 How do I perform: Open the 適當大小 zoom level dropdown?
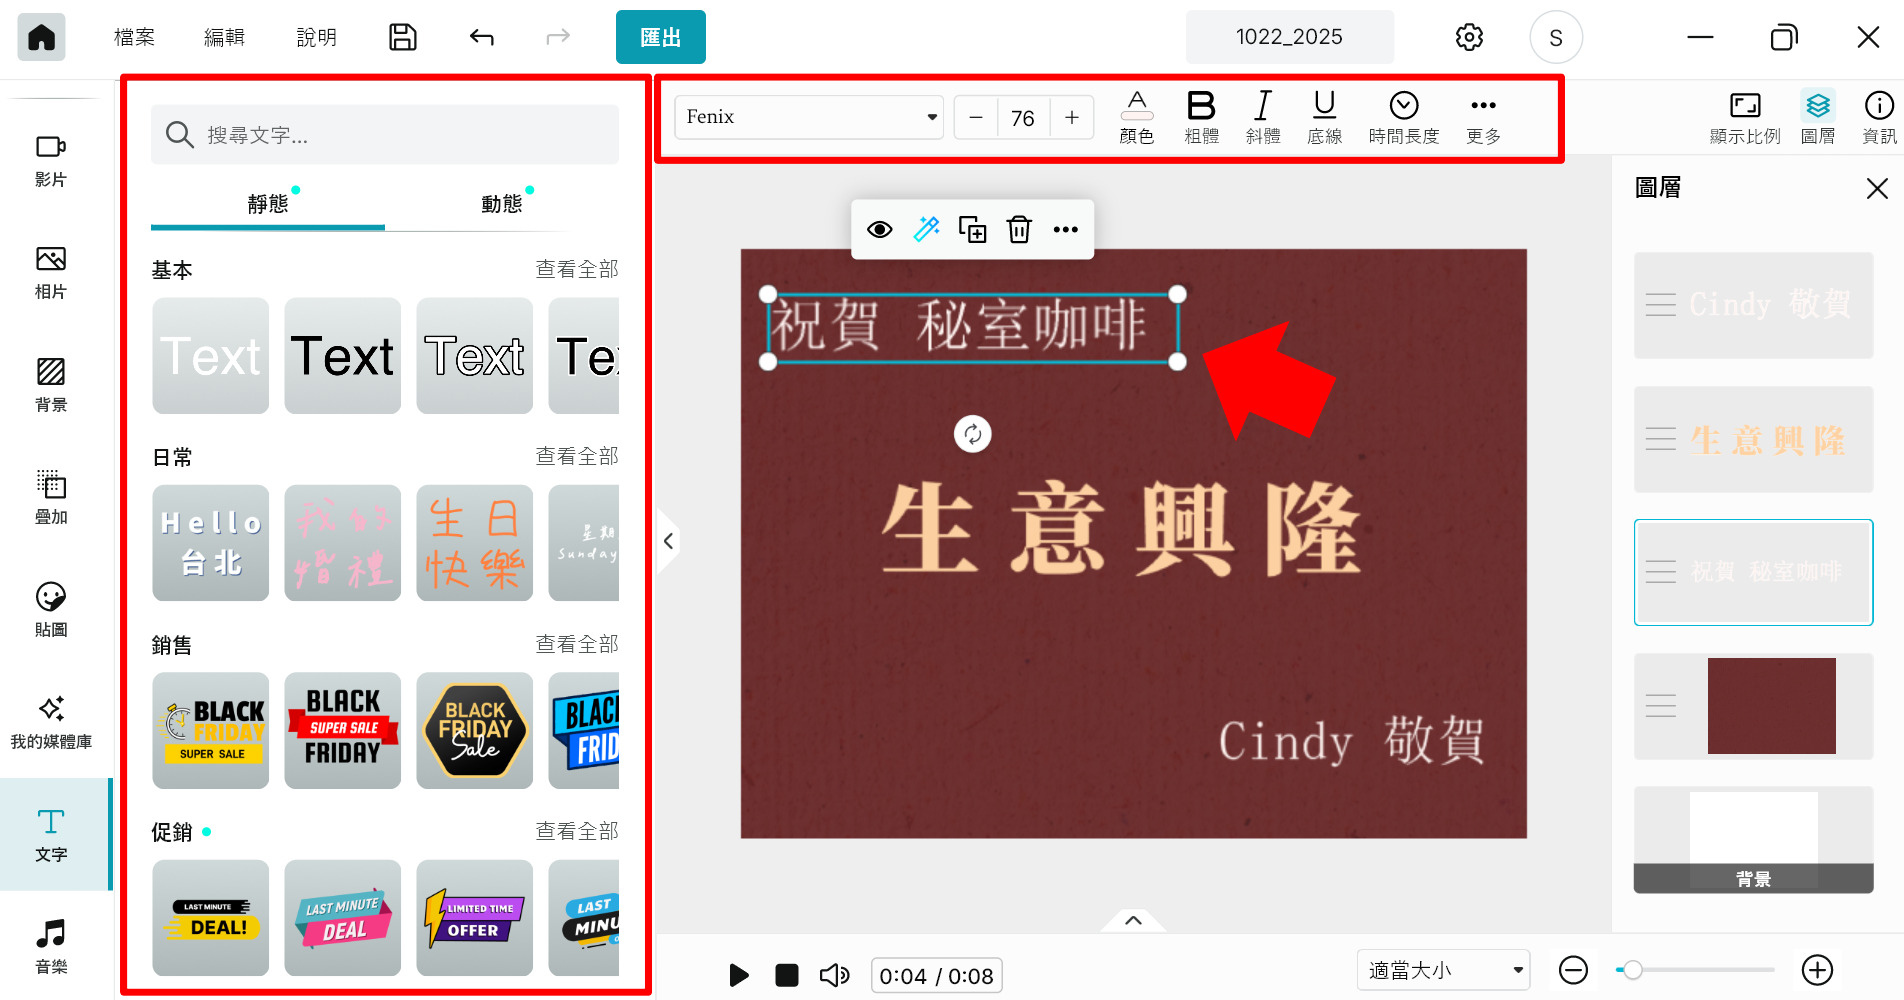click(1443, 969)
